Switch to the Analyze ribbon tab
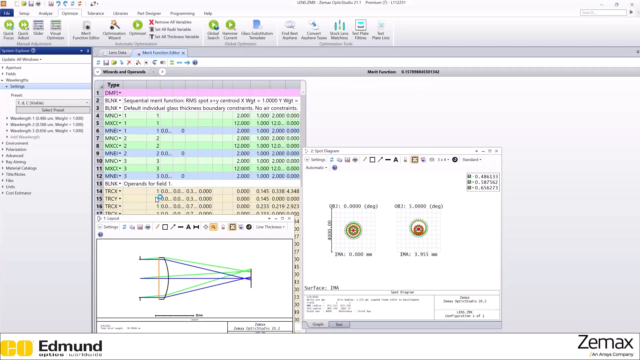This screenshot has width=640, height=360. pyautogui.click(x=45, y=13)
